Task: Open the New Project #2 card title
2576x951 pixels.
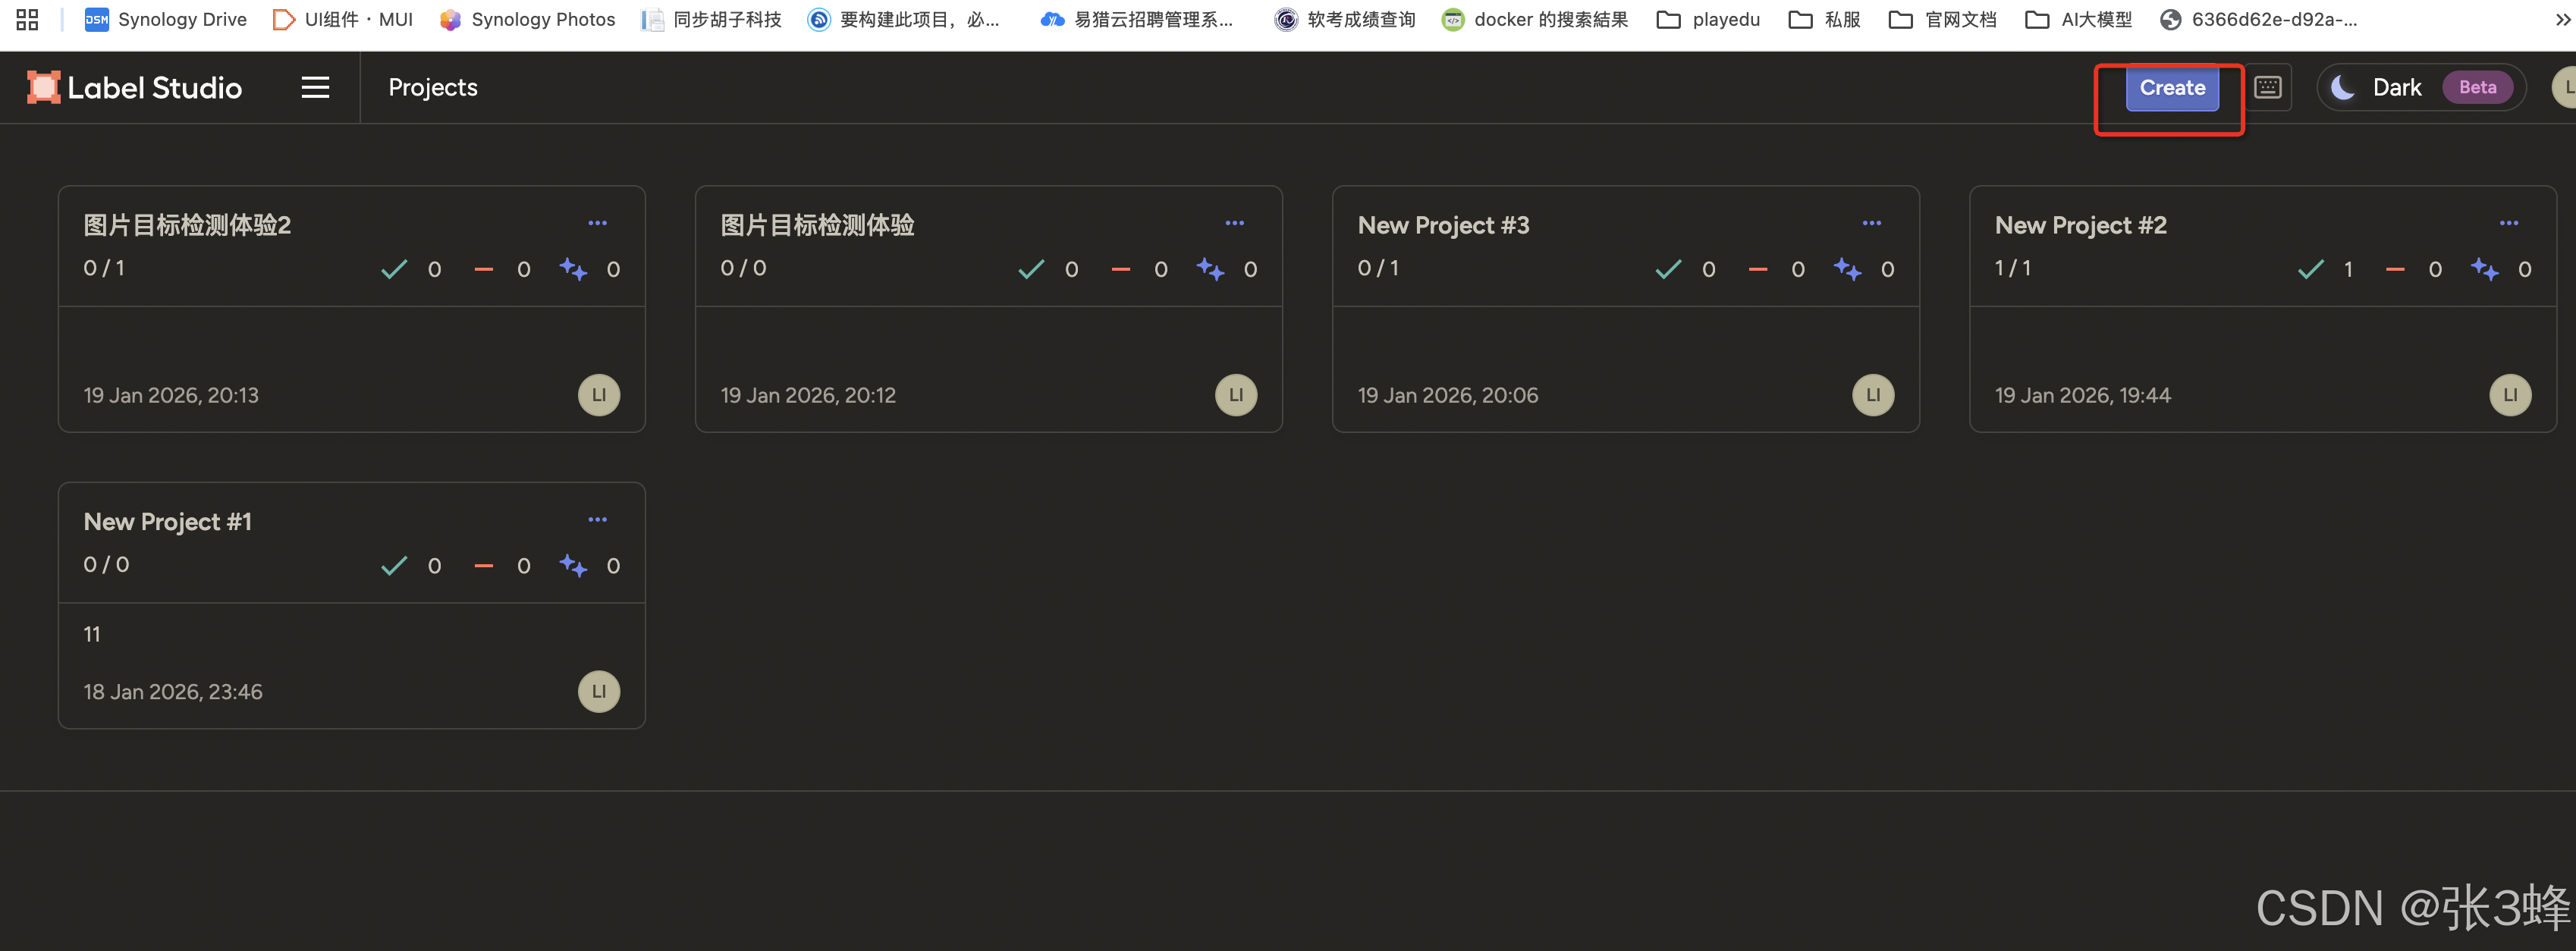Action: [x=2080, y=225]
